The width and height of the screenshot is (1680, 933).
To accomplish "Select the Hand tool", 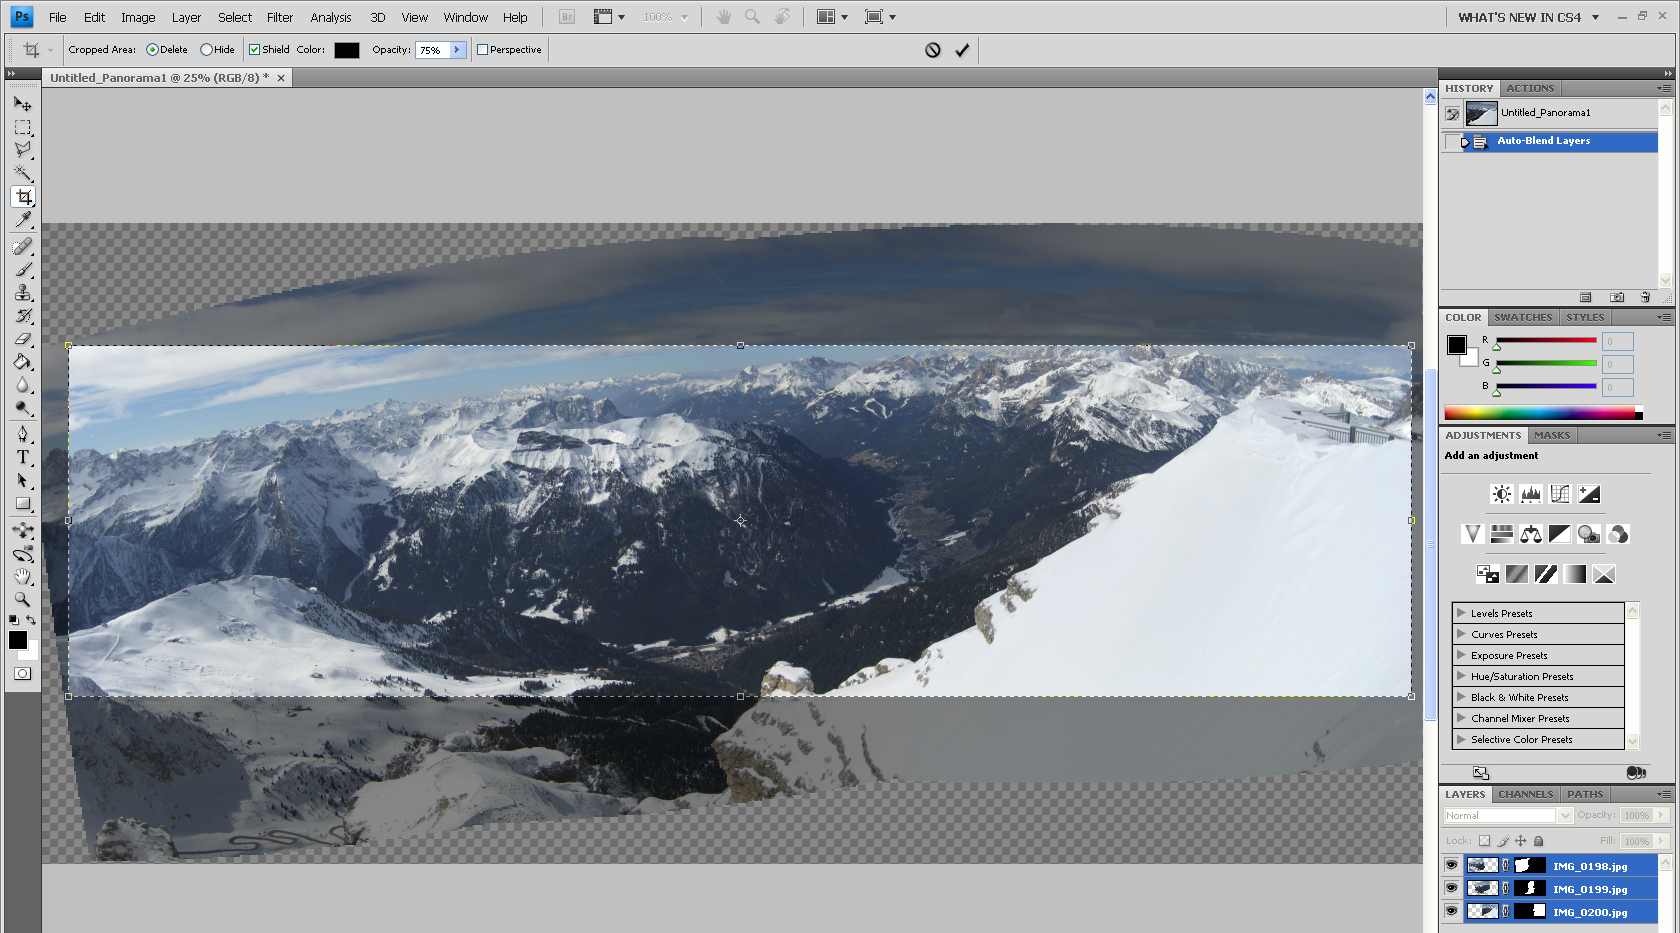I will click(x=22, y=577).
